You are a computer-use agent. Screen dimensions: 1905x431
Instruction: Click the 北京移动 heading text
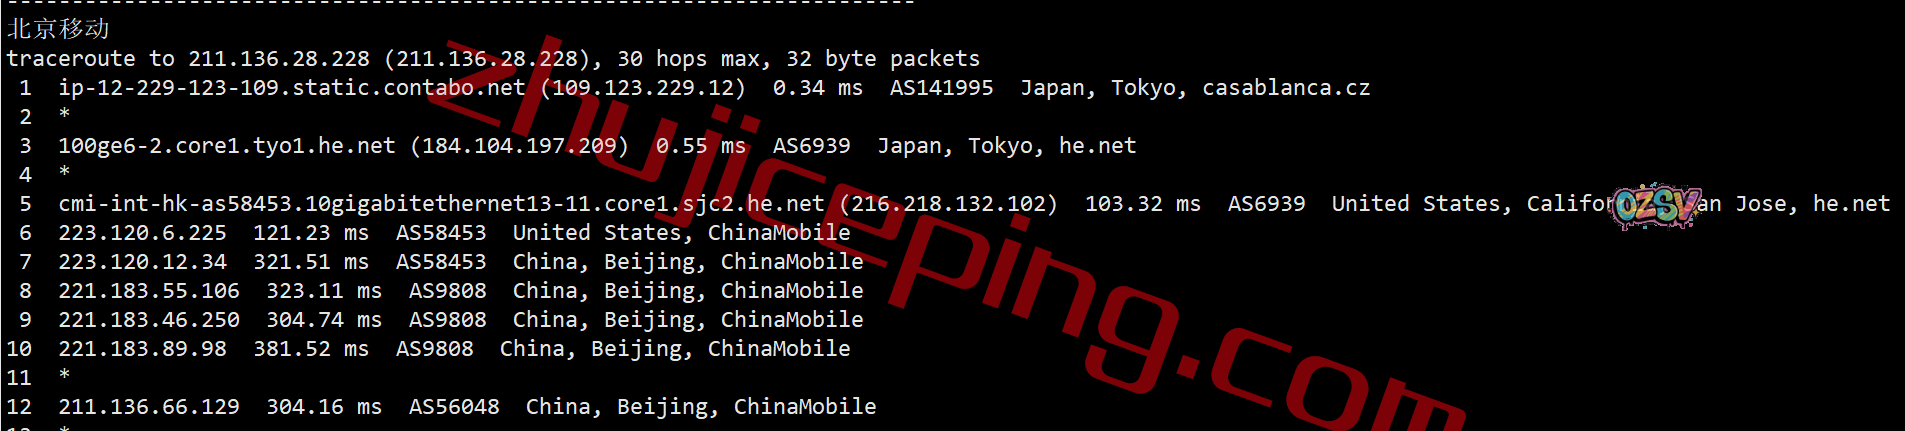coord(58,29)
